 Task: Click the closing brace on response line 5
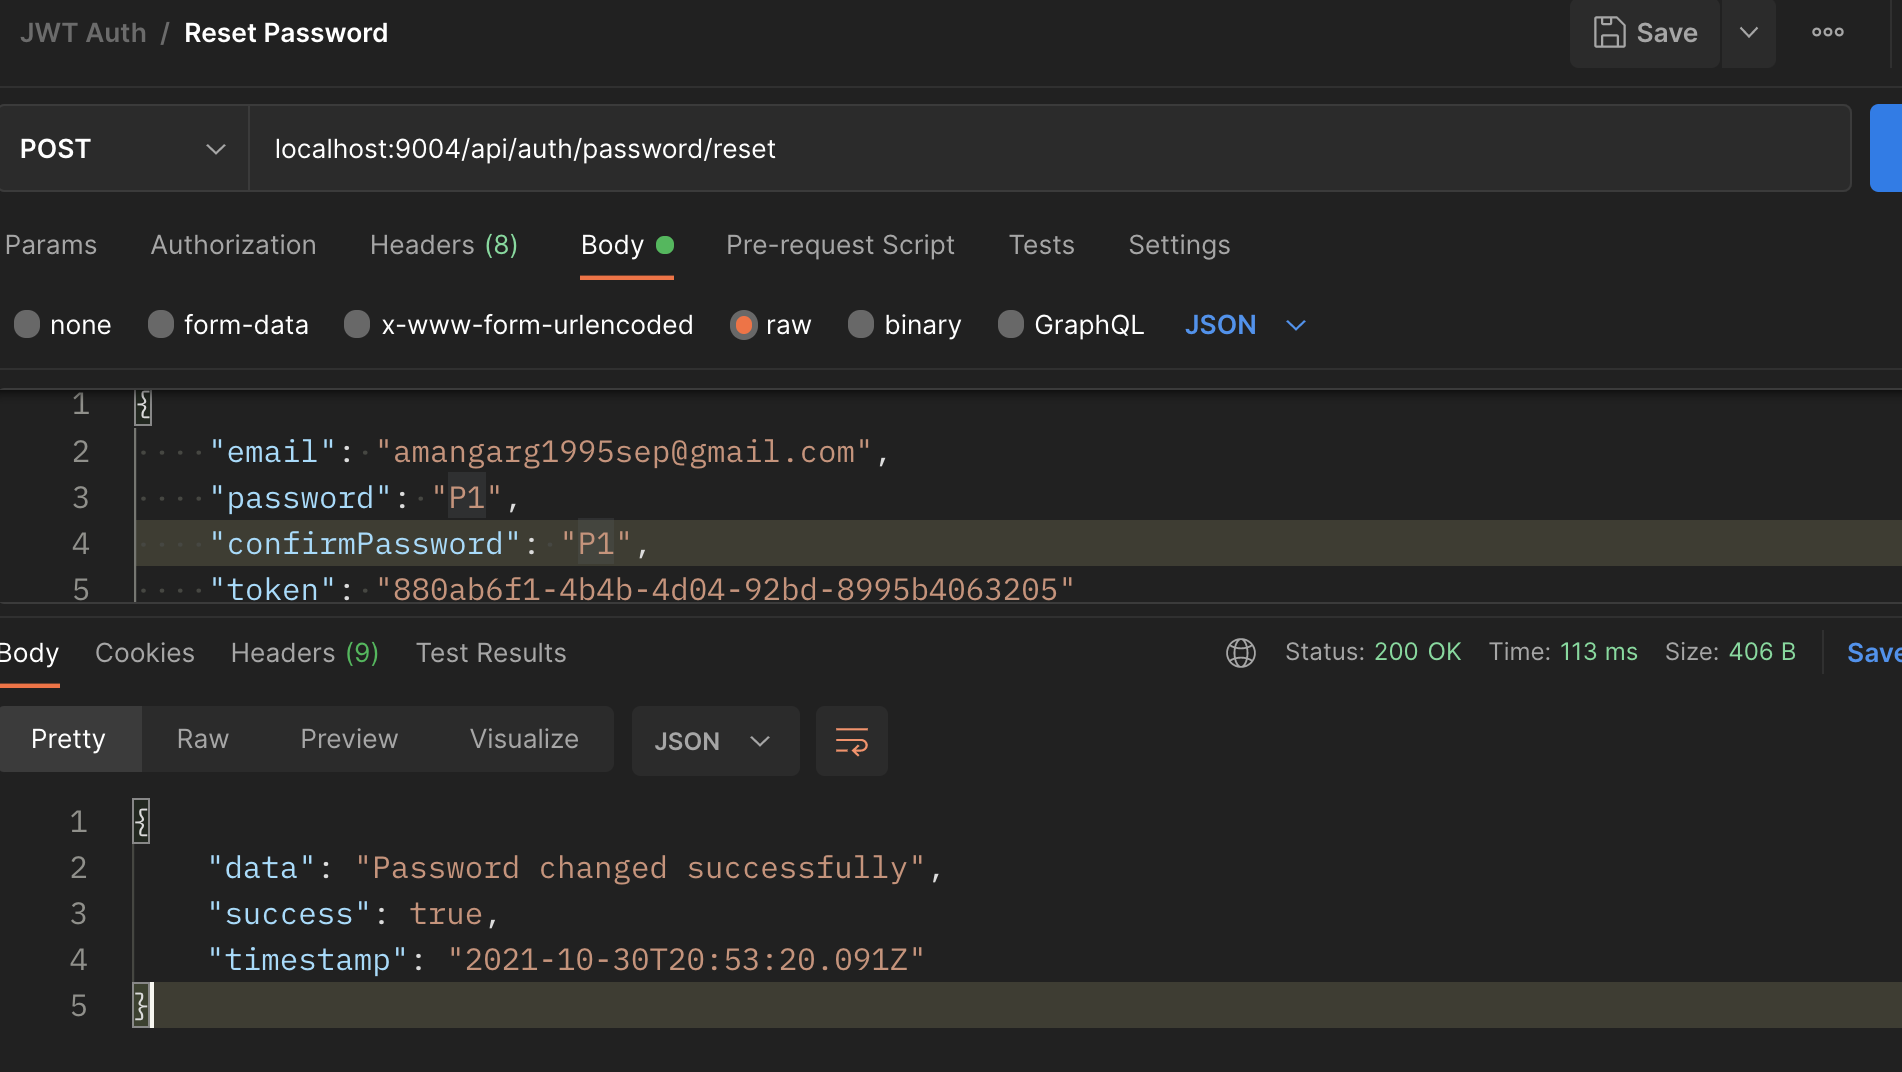click(141, 1006)
